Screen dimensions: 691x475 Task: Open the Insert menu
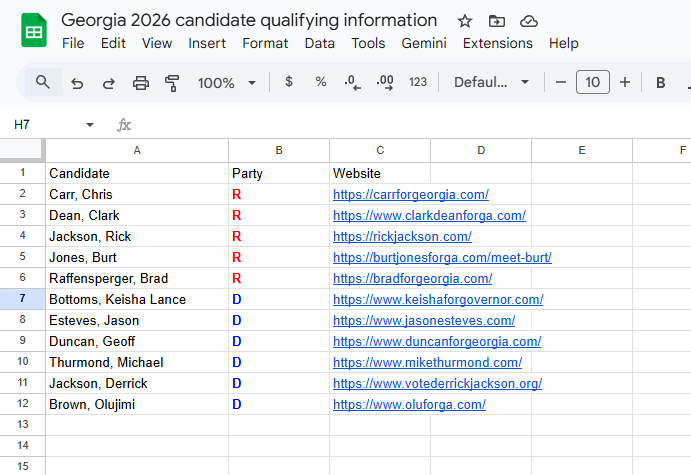pyautogui.click(x=207, y=43)
